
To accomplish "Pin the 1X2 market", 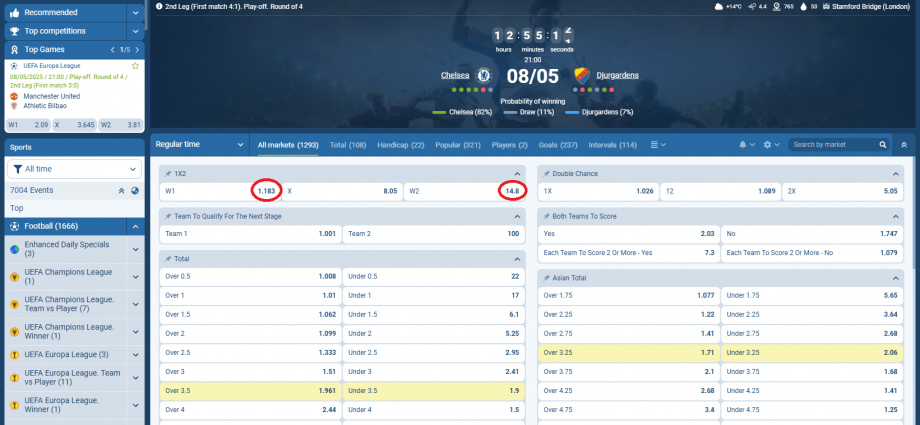I will click(168, 174).
